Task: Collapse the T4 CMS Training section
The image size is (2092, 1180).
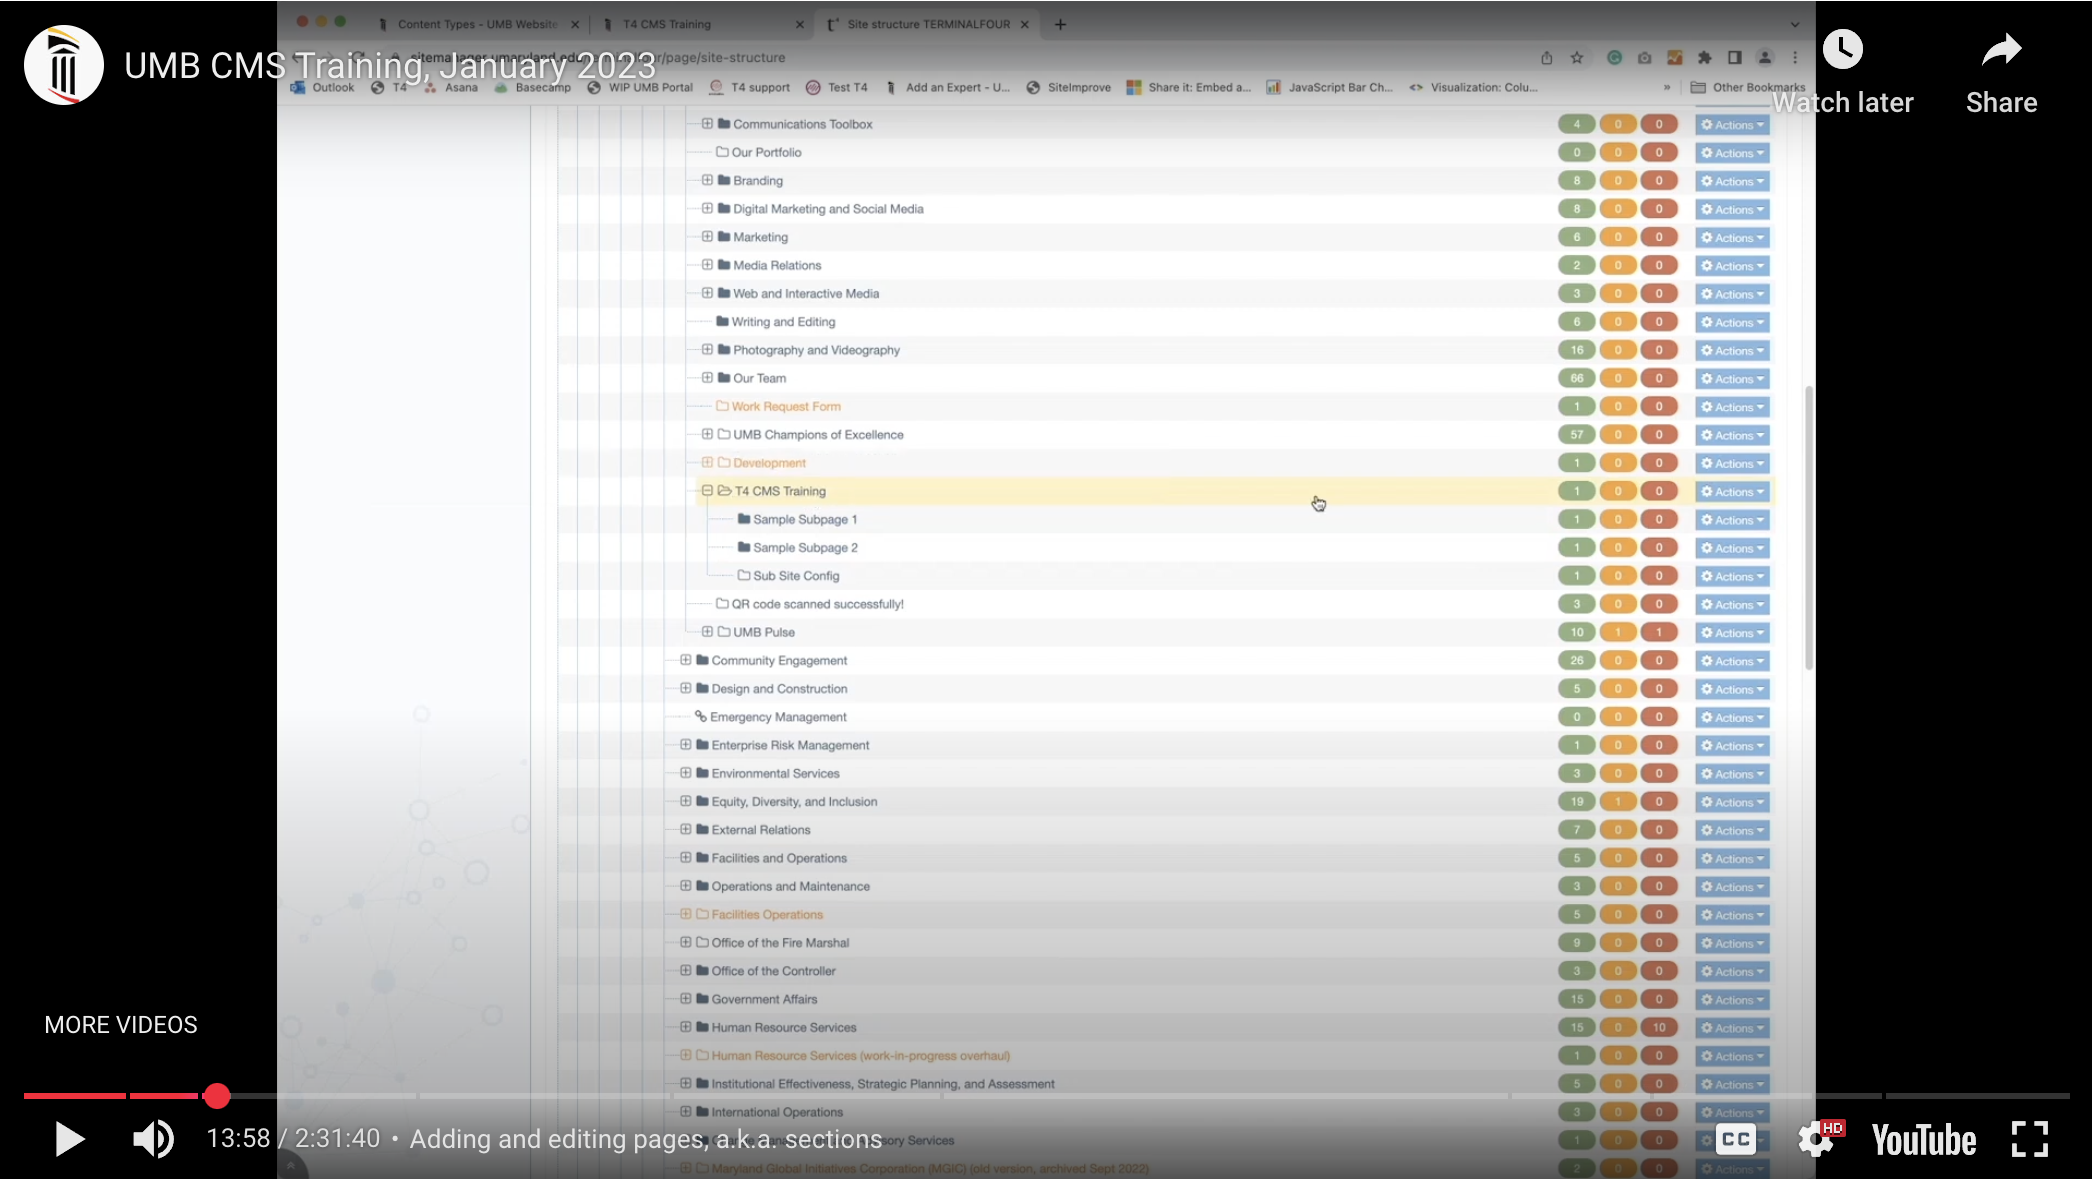Action: (707, 491)
